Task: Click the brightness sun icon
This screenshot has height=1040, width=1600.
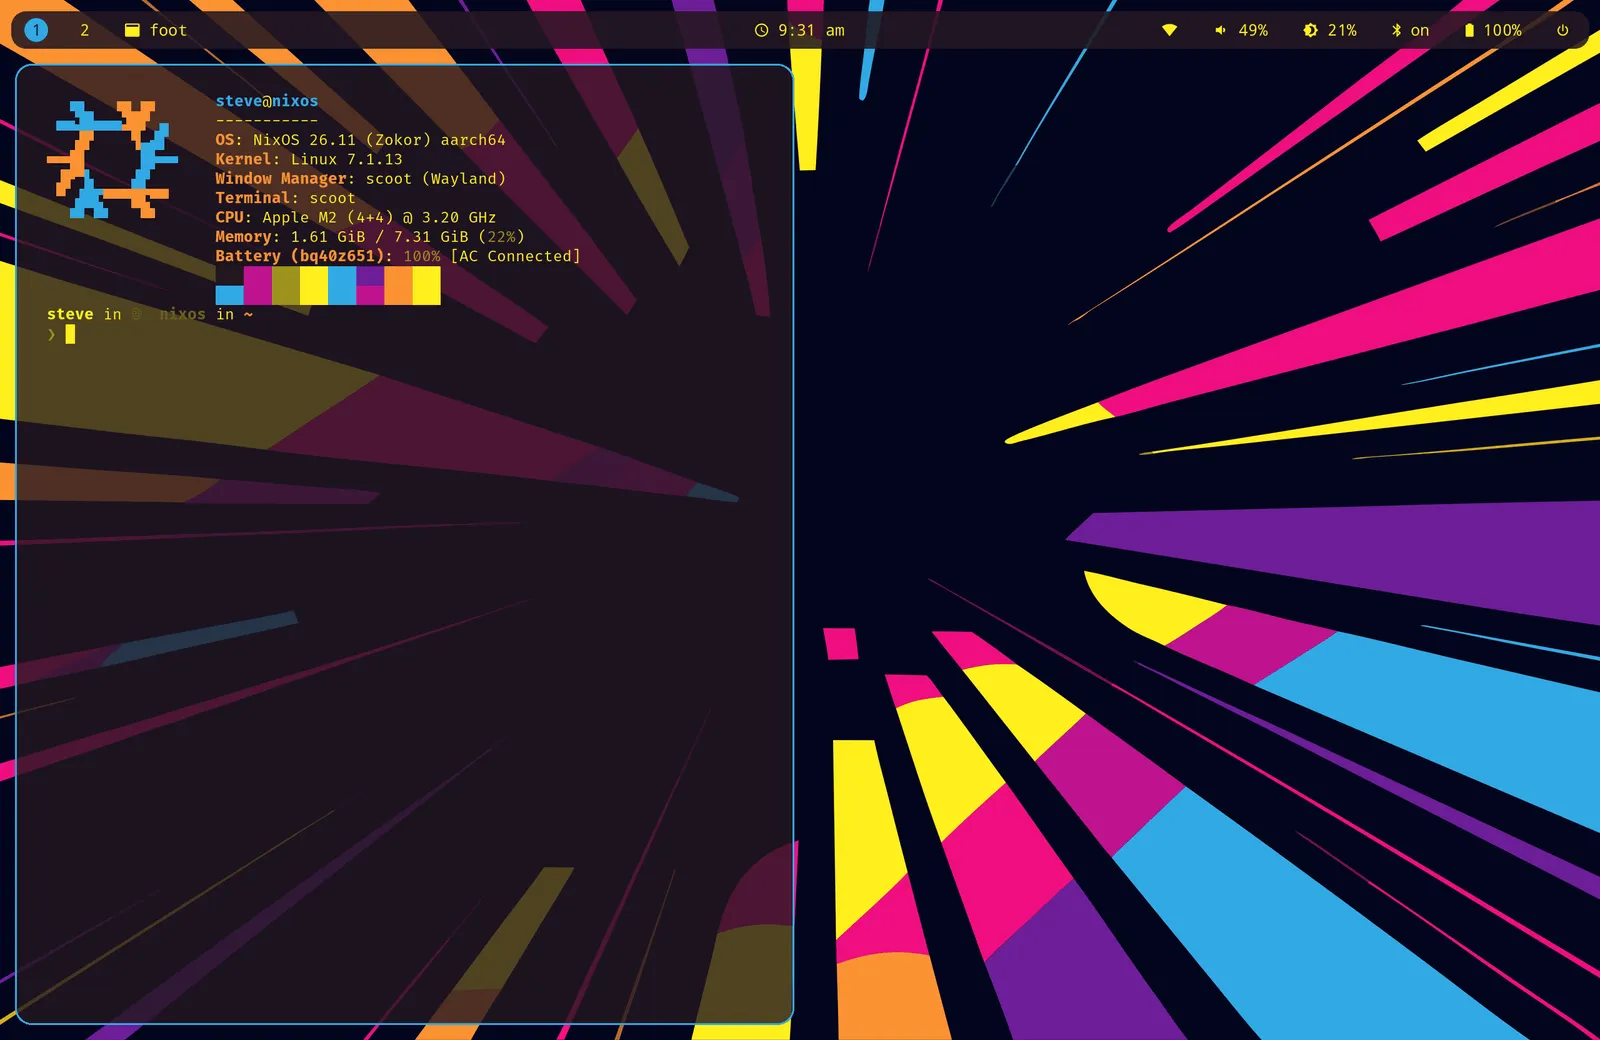Action: [x=1310, y=30]
